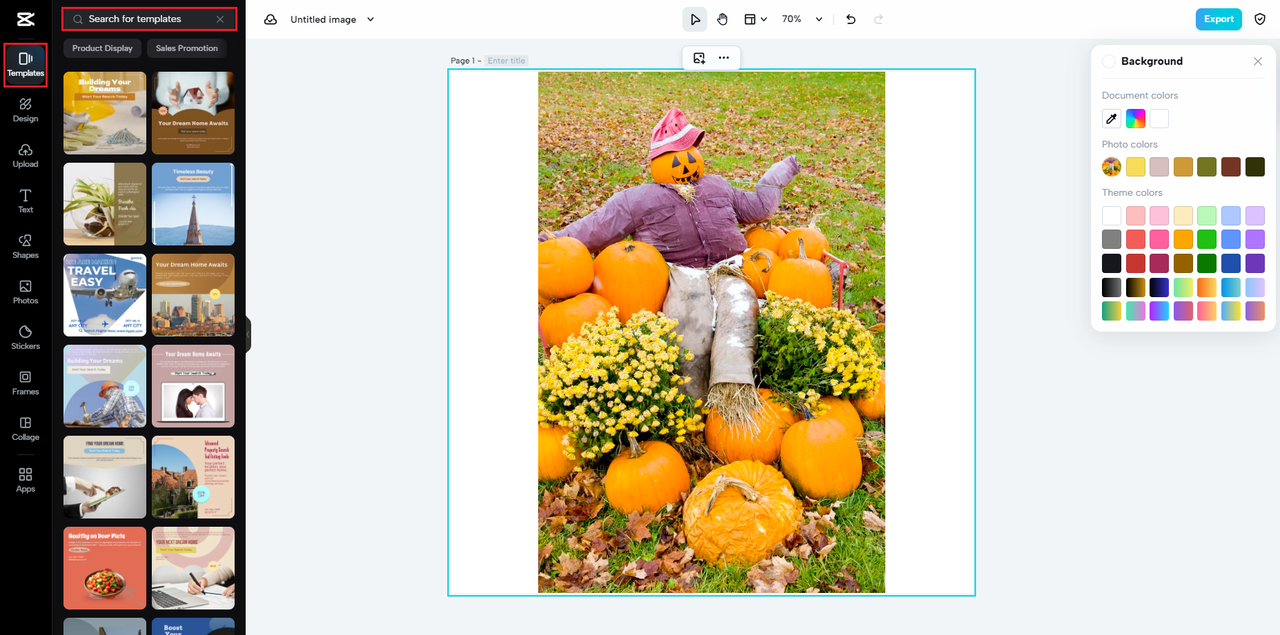Open the three-dot page options menu

[724, 58]
